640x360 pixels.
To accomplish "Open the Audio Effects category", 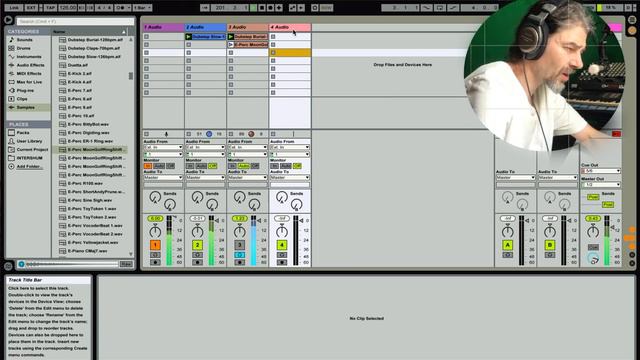I will [x=30, y=65].
